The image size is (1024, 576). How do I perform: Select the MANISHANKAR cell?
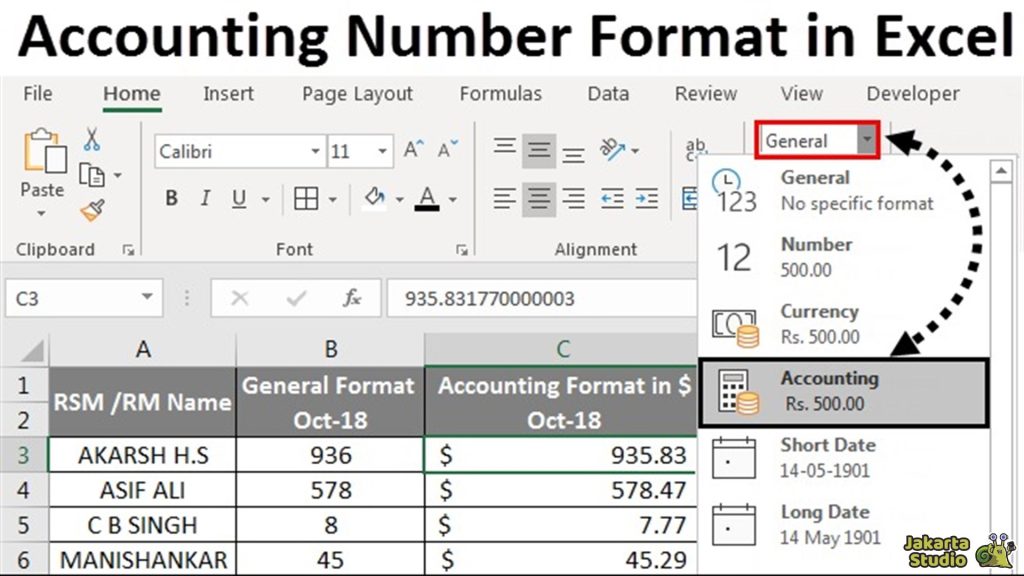(x=142, y=560)
